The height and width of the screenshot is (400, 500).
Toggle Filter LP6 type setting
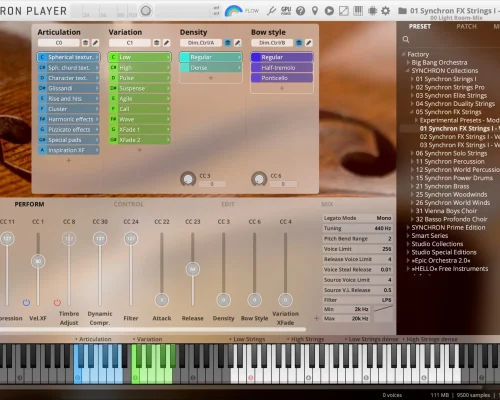(357, 300)
